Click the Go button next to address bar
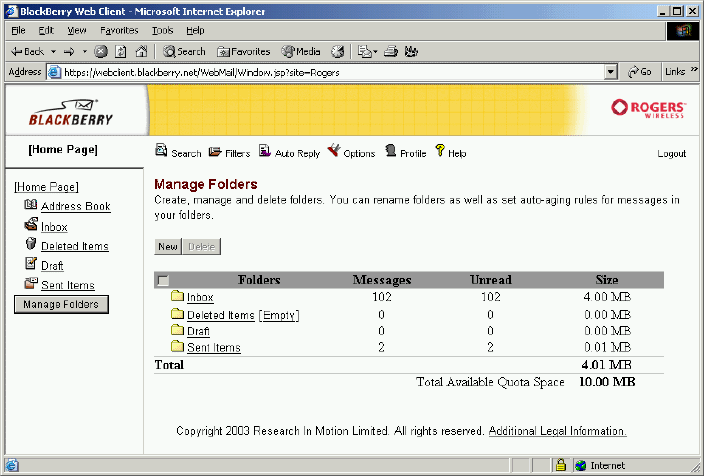This screenshot has height=476, width=704. [x=640, y=72]
